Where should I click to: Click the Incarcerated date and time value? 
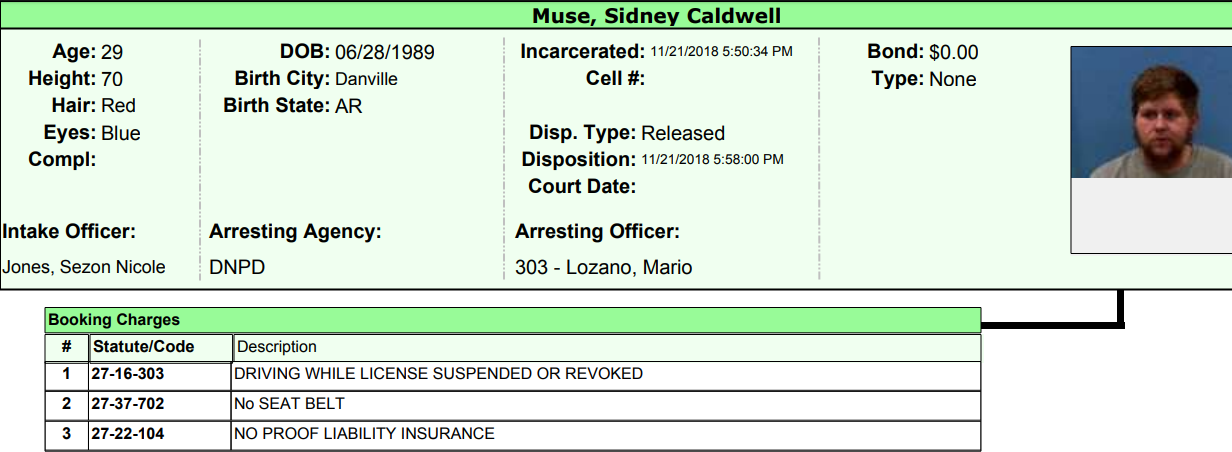coord(721,51)
